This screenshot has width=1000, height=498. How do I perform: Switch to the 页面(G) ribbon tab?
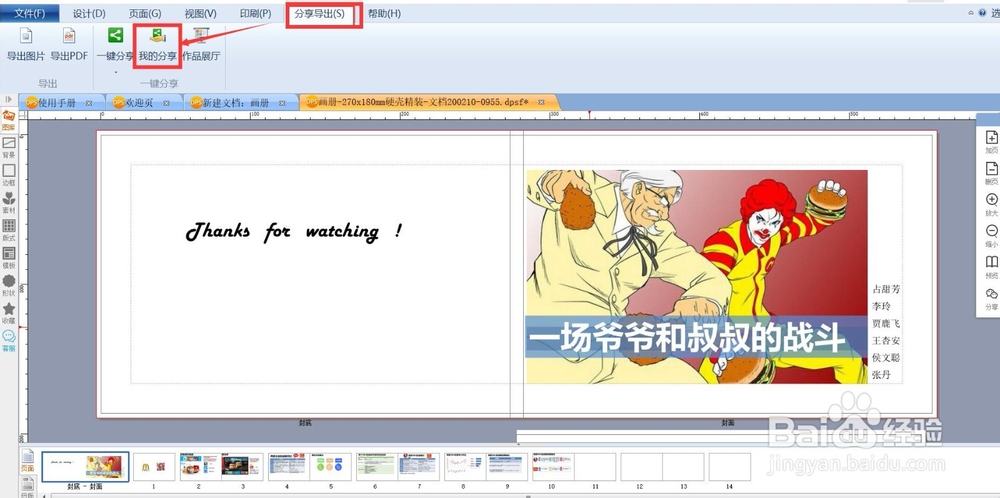[145, 13]
